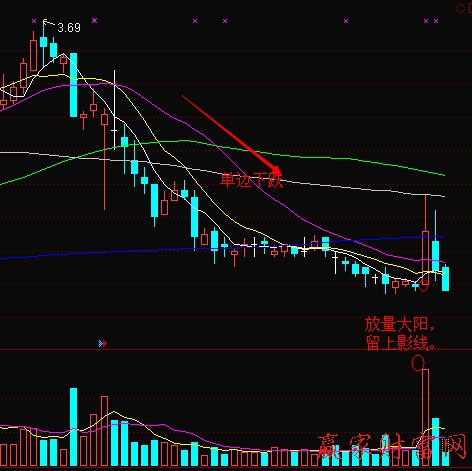This screenshot has width=472, height=471.
Task: Click the red diamond icon in top-right corner
Action: point(460,9)
